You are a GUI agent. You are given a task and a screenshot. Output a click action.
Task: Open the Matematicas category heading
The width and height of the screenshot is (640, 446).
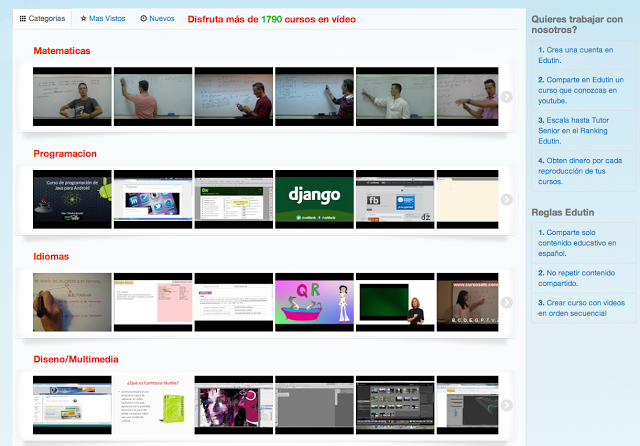click(62, 51)
